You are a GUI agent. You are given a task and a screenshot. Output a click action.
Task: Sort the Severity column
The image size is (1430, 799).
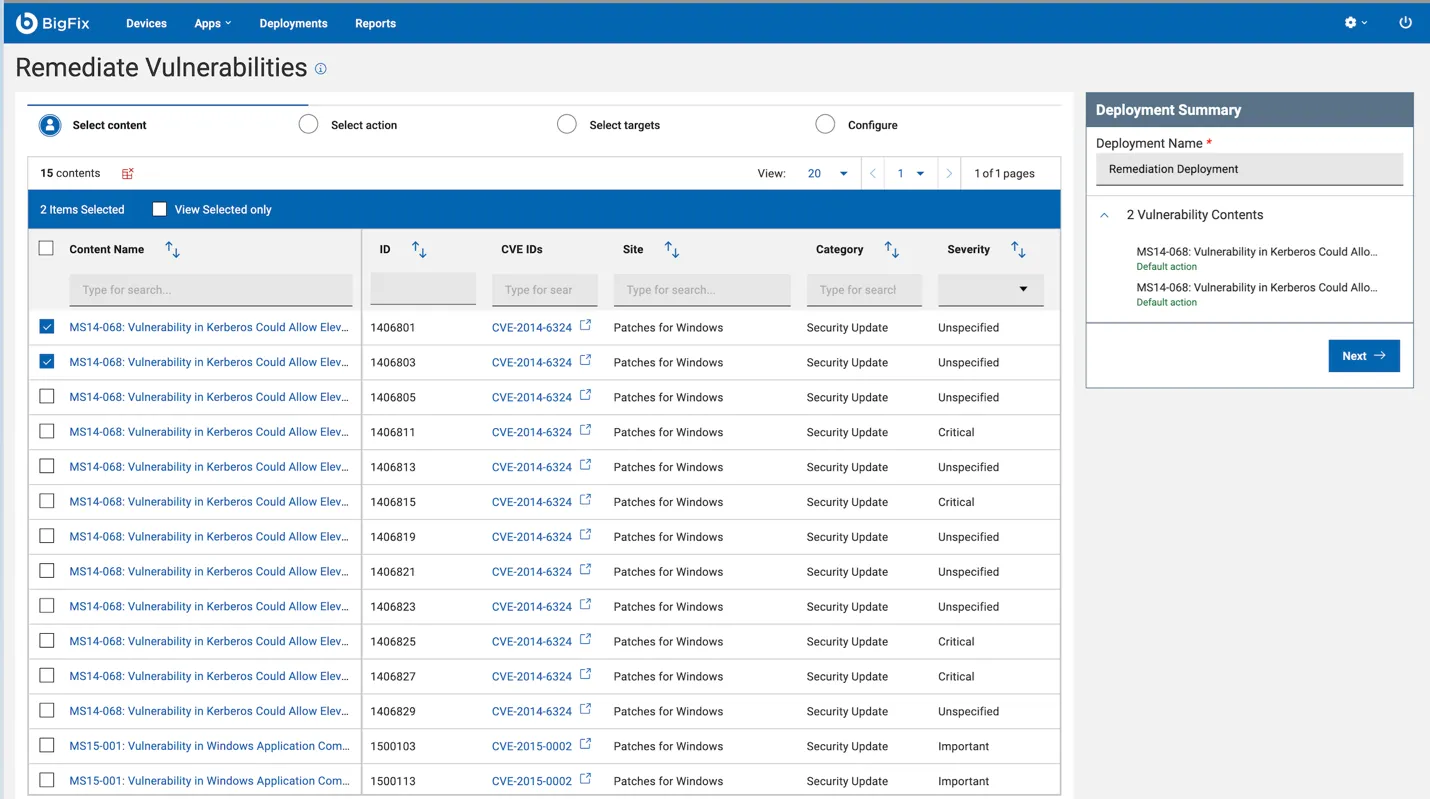tap(1018, 249)
